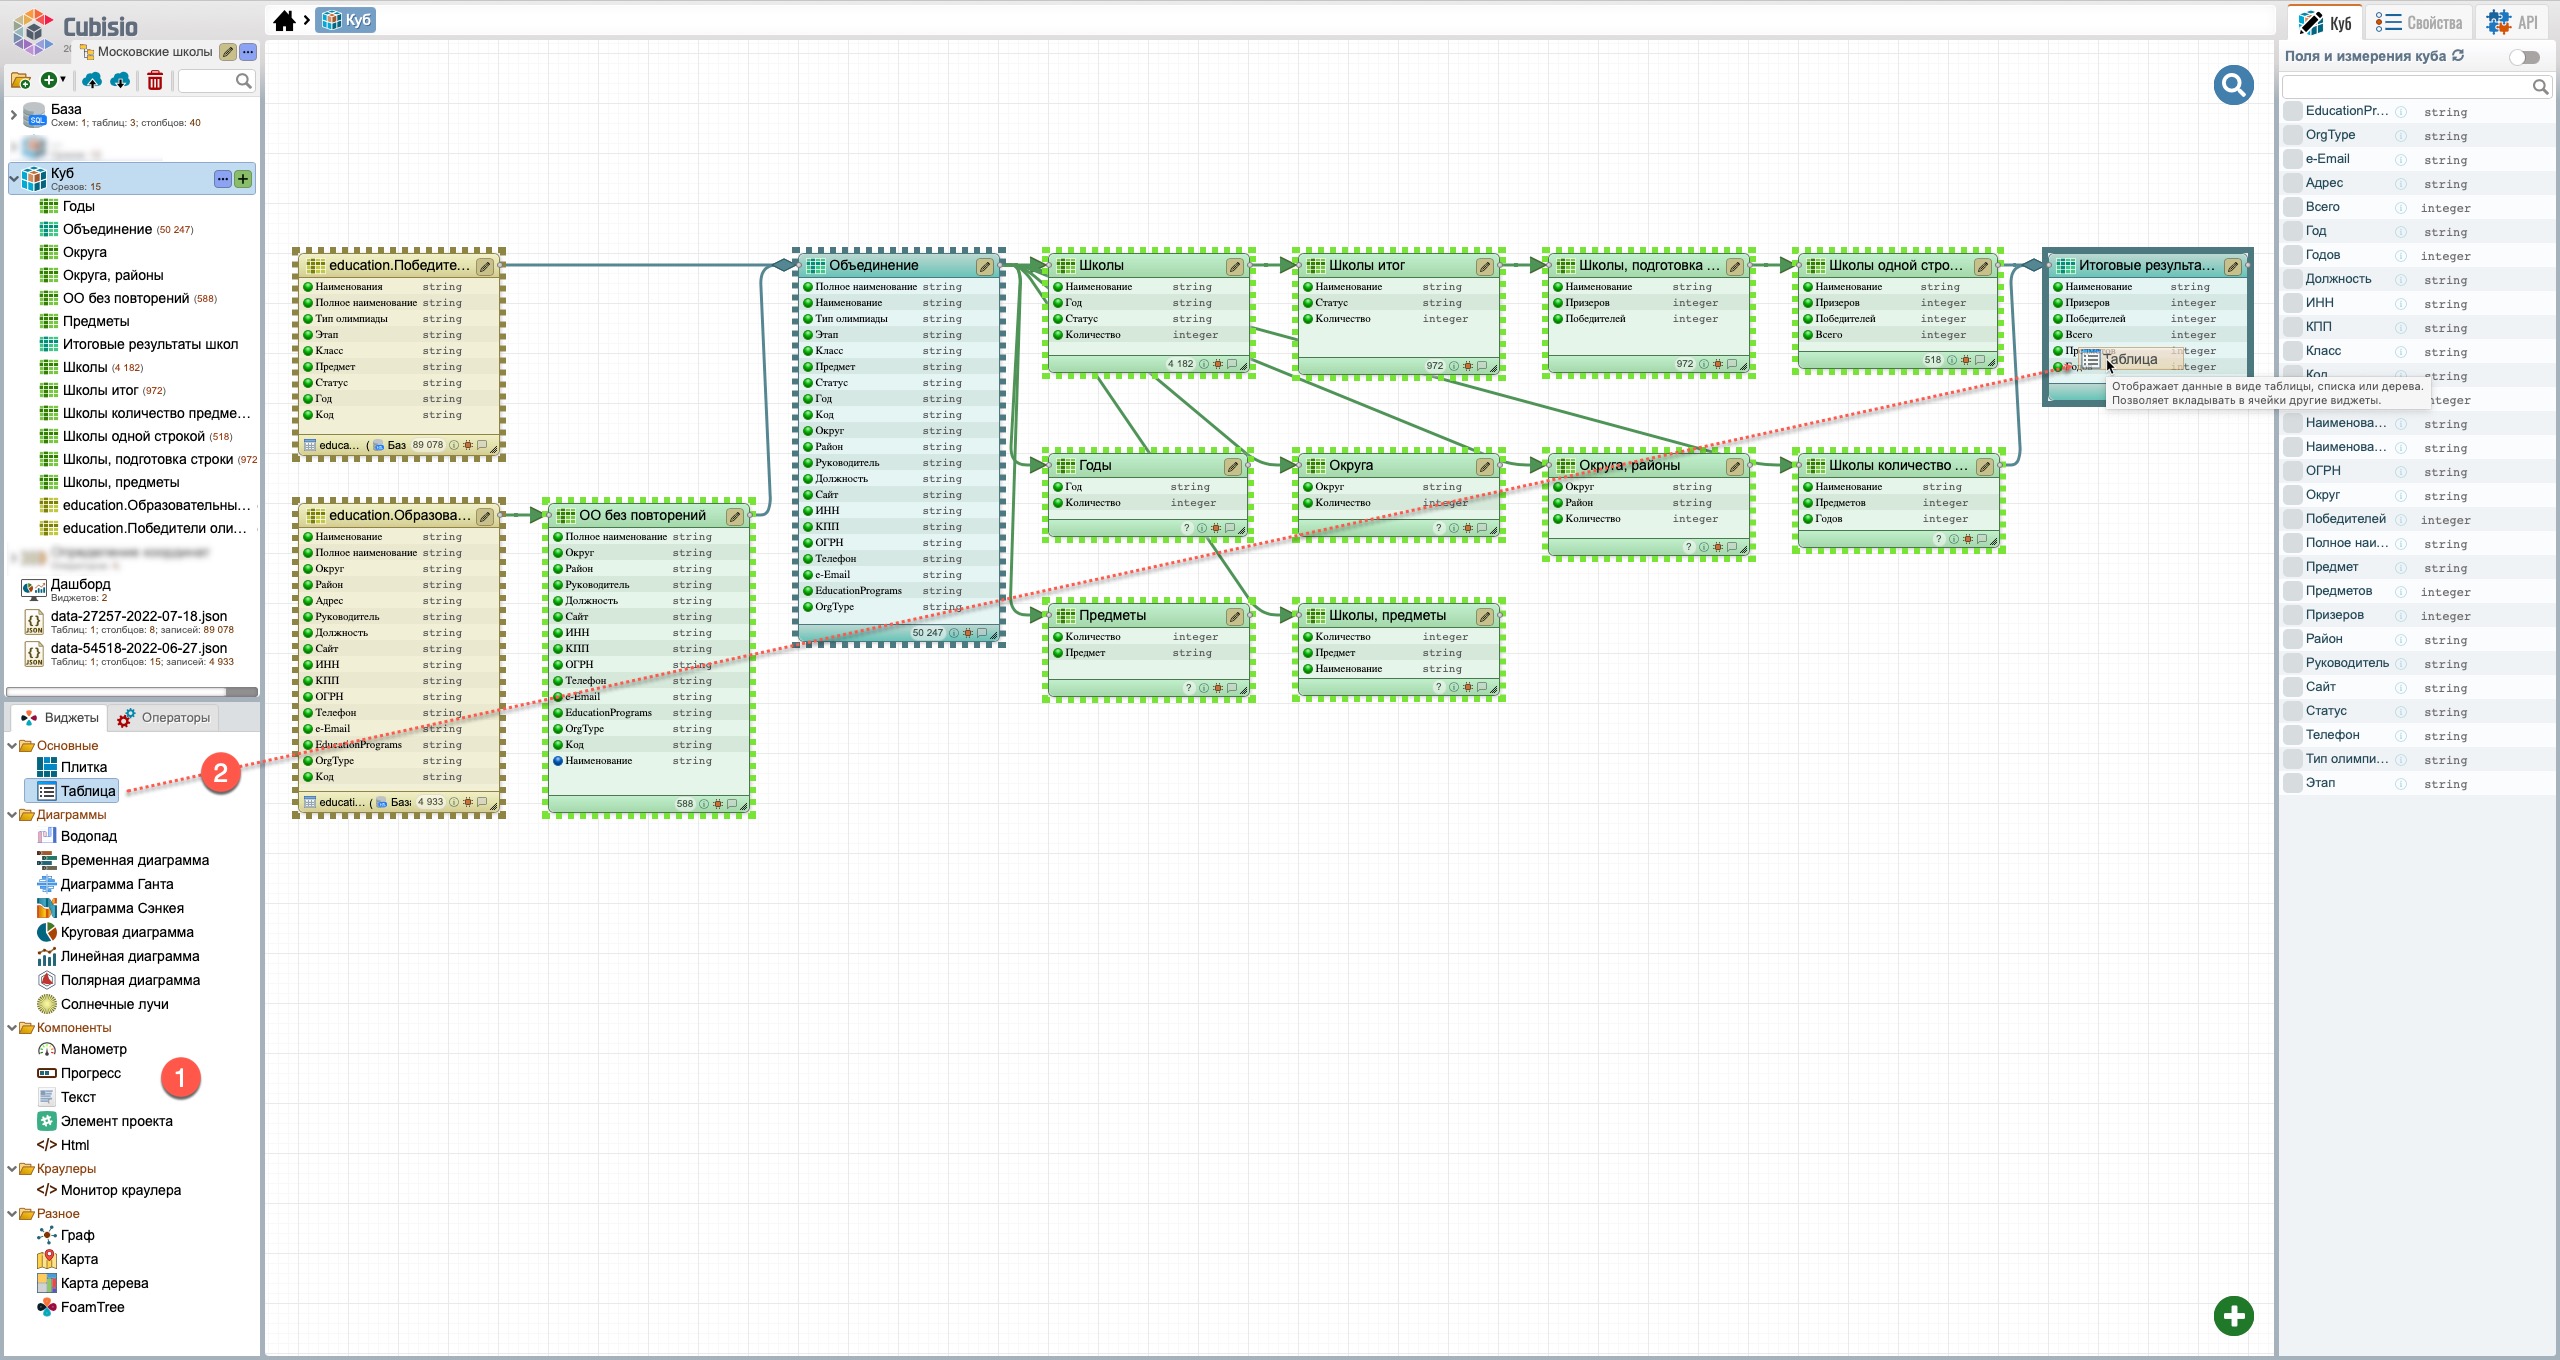Image resolution: width=2560 pixels, height=1360 pixels.
Task: Check the OrgType field checkbox
Action: coord(2293,135)
